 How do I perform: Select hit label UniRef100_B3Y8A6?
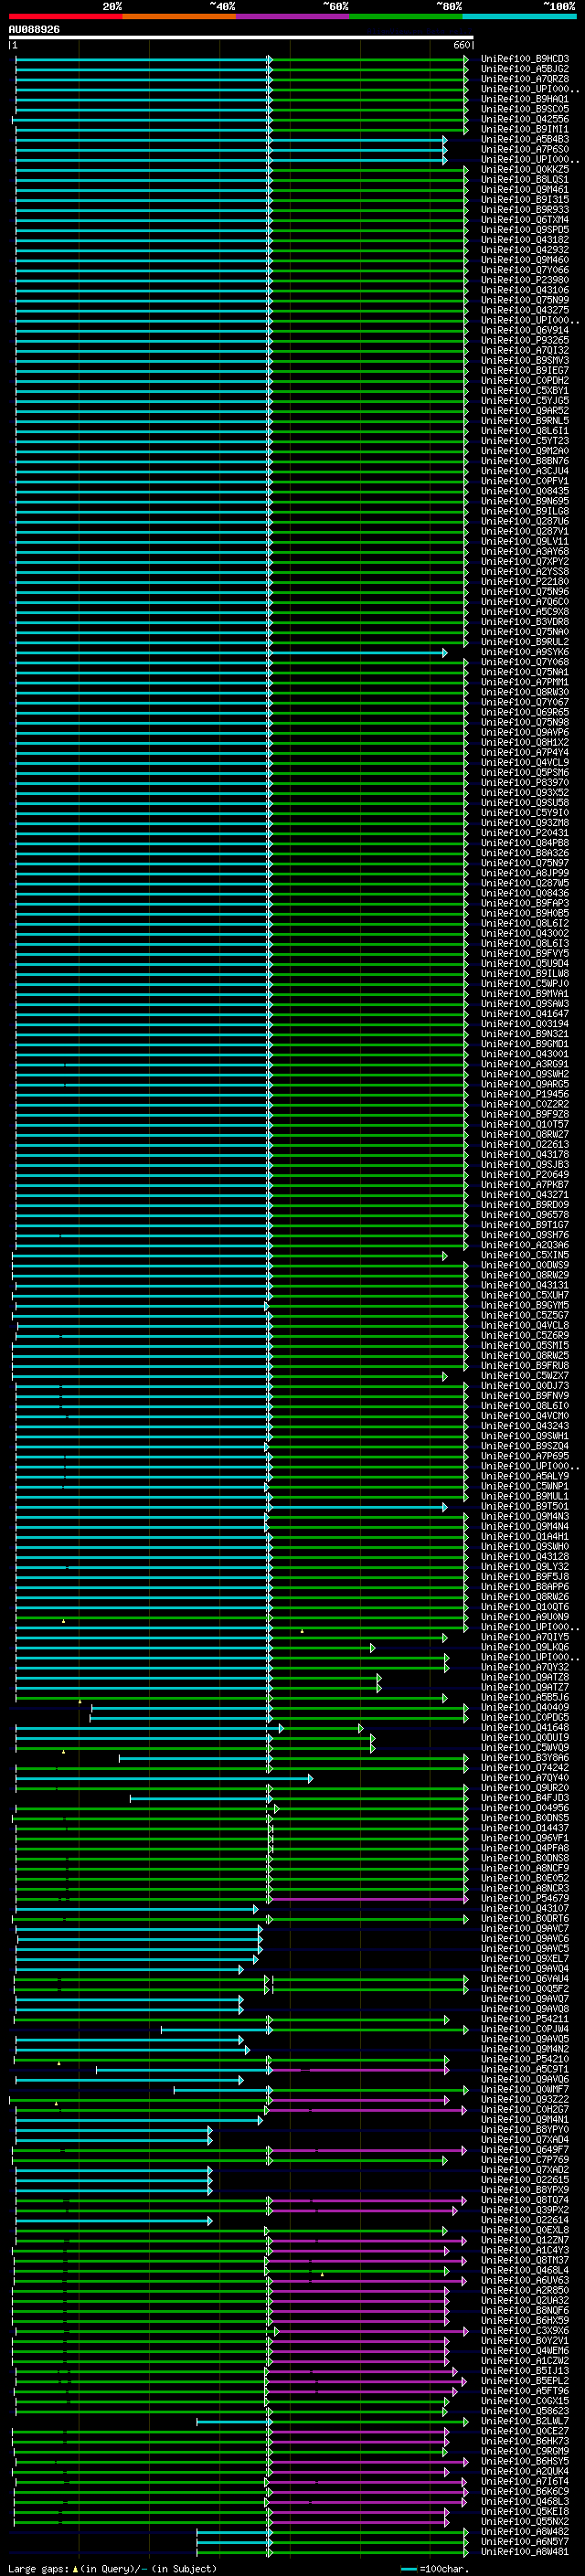[x=525, y=1758]
